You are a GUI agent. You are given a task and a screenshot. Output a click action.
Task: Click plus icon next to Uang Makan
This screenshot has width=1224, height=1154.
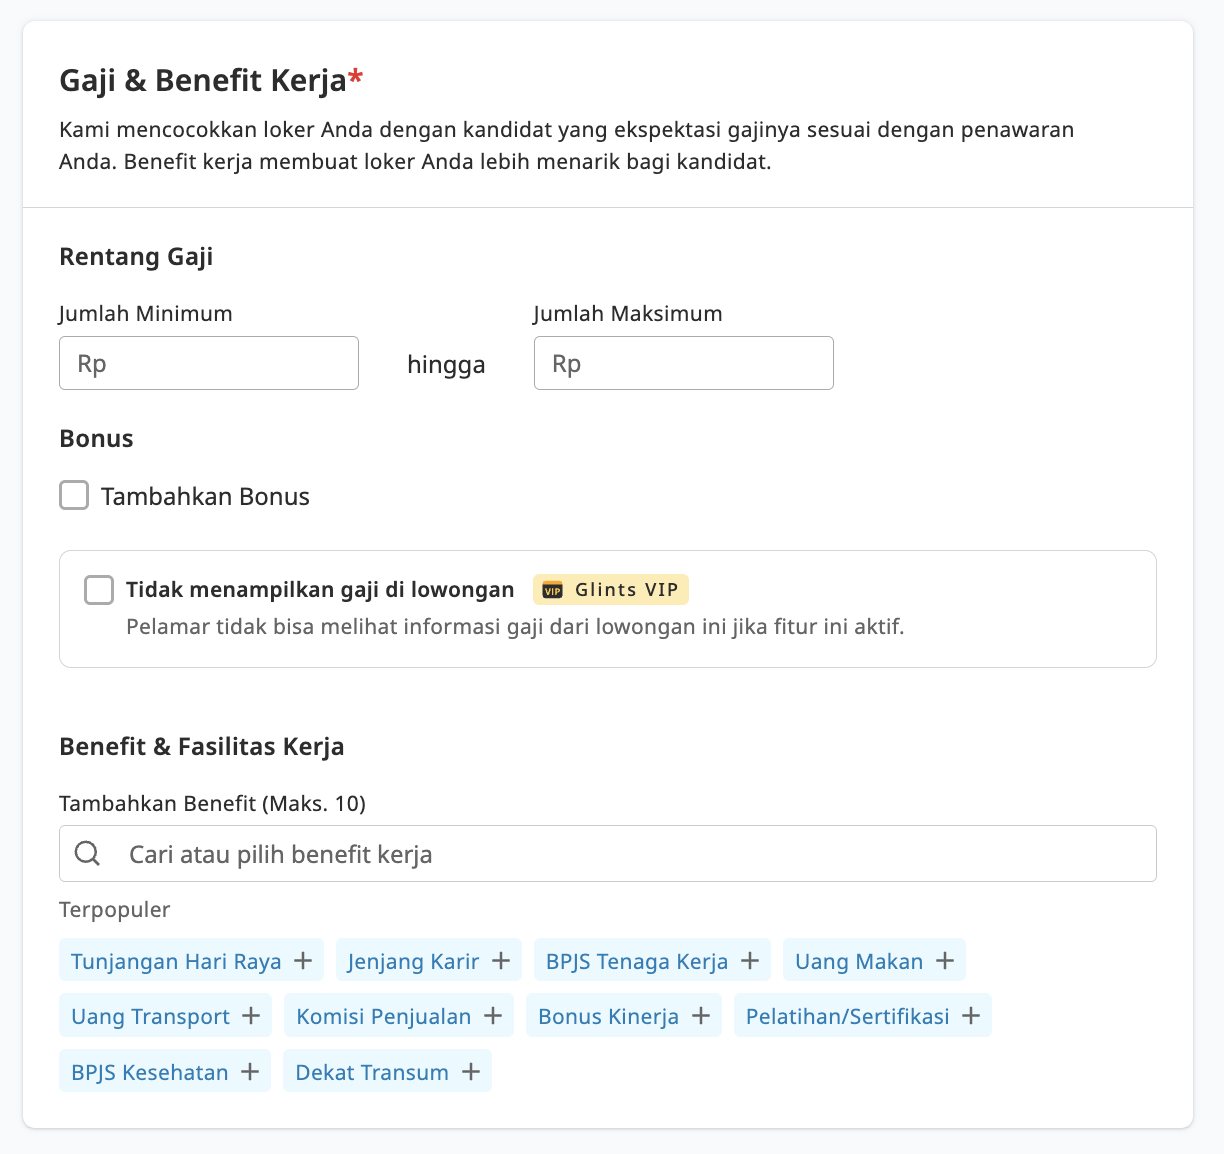pos(944,960)
